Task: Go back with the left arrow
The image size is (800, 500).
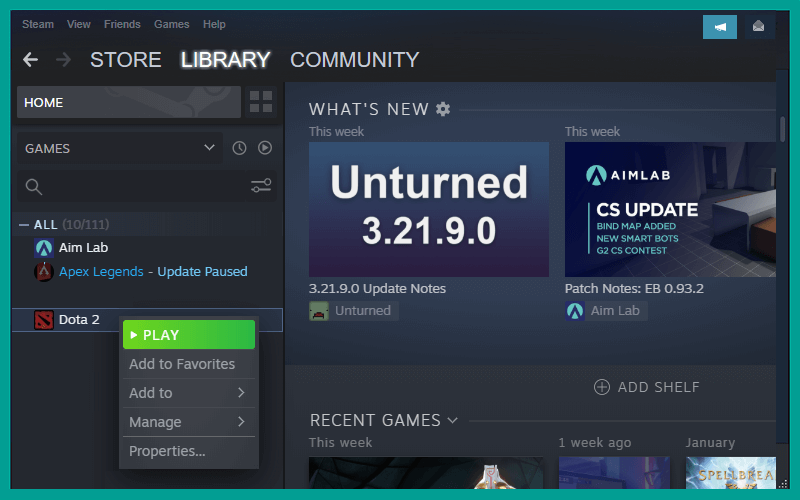Action: 31,60
